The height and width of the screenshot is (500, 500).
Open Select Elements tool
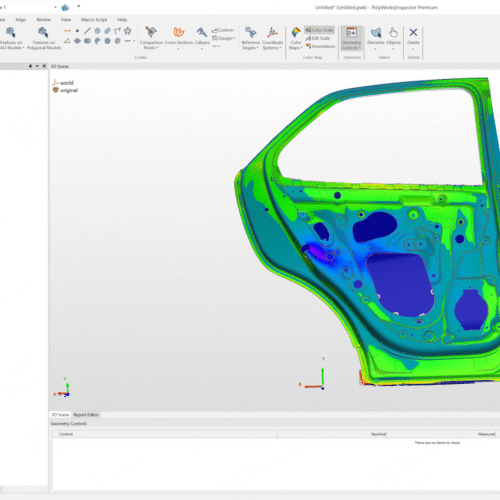376,35
